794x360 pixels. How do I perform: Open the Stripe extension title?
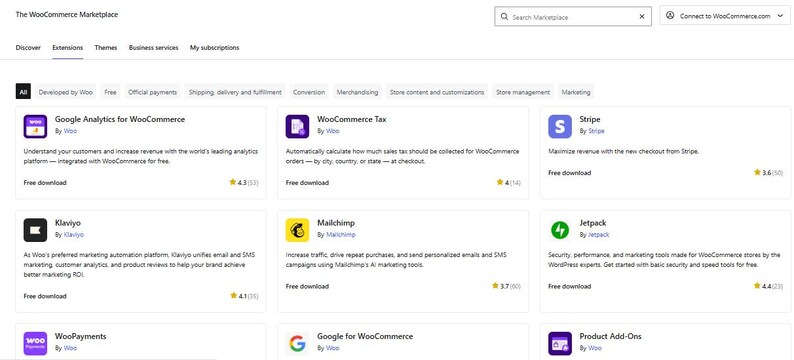tap(590, 119)
